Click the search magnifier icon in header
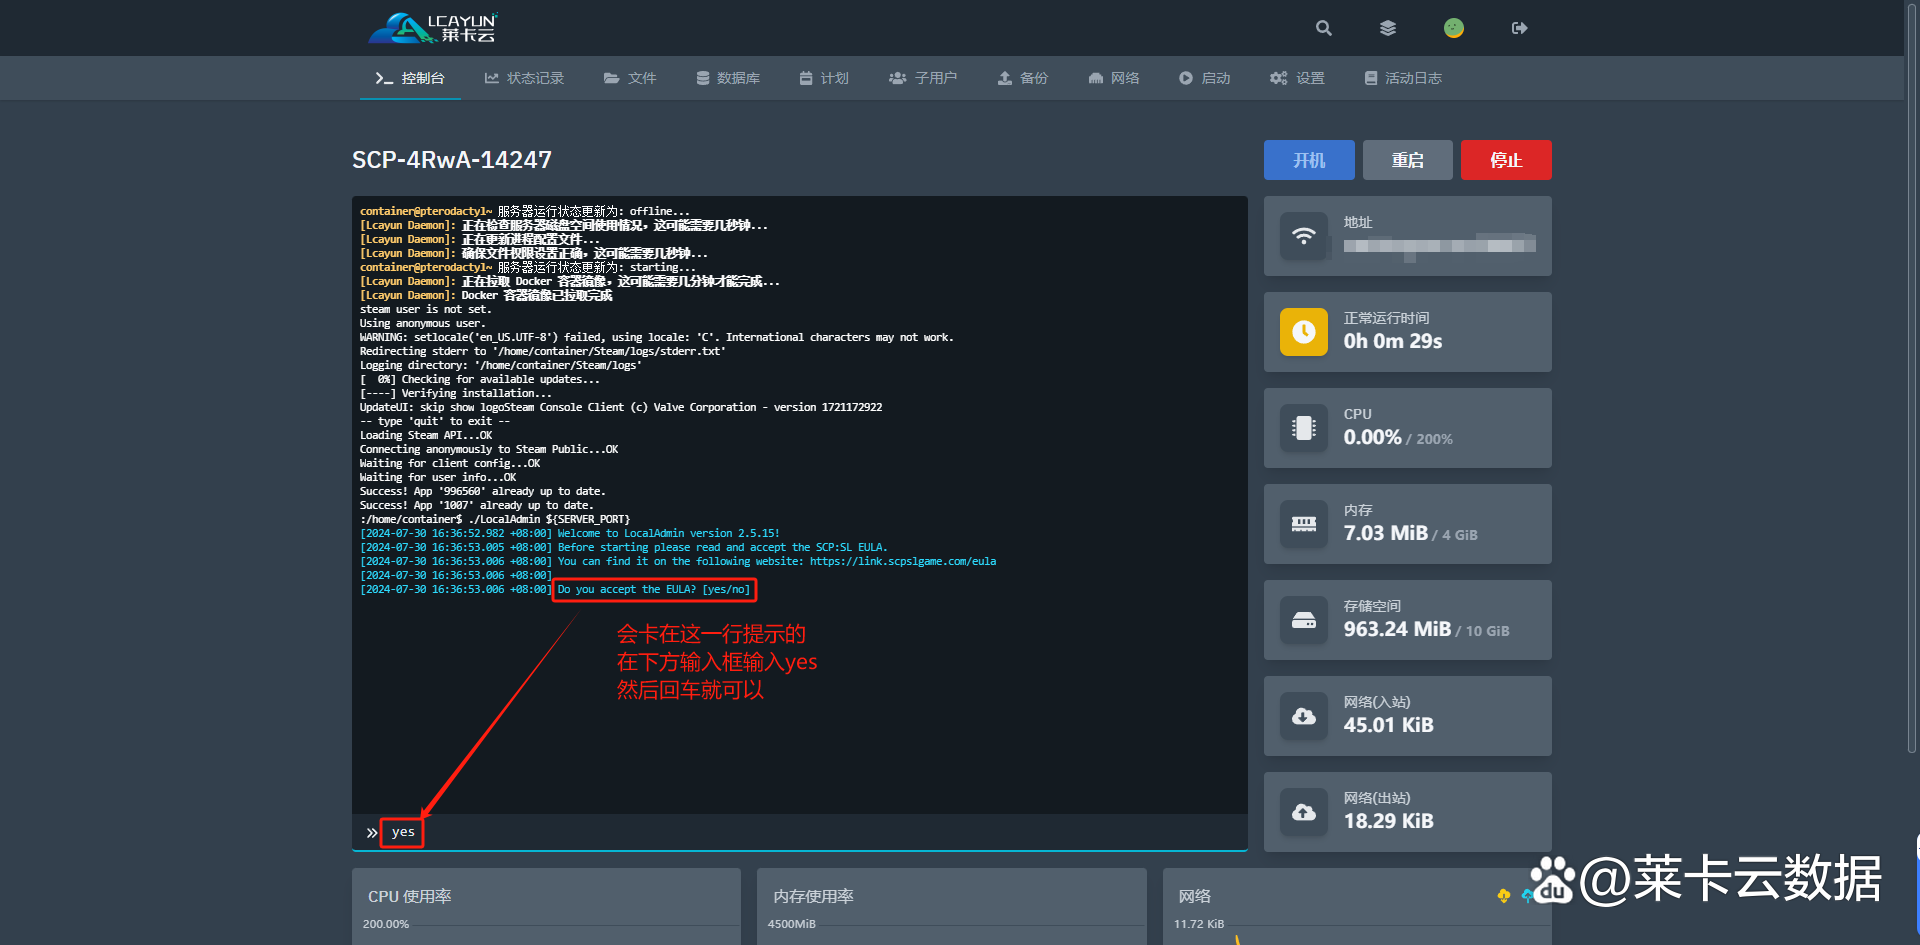Image resolution: width=1920 pixels, height=945 pixels. (x=1323, y=28)
